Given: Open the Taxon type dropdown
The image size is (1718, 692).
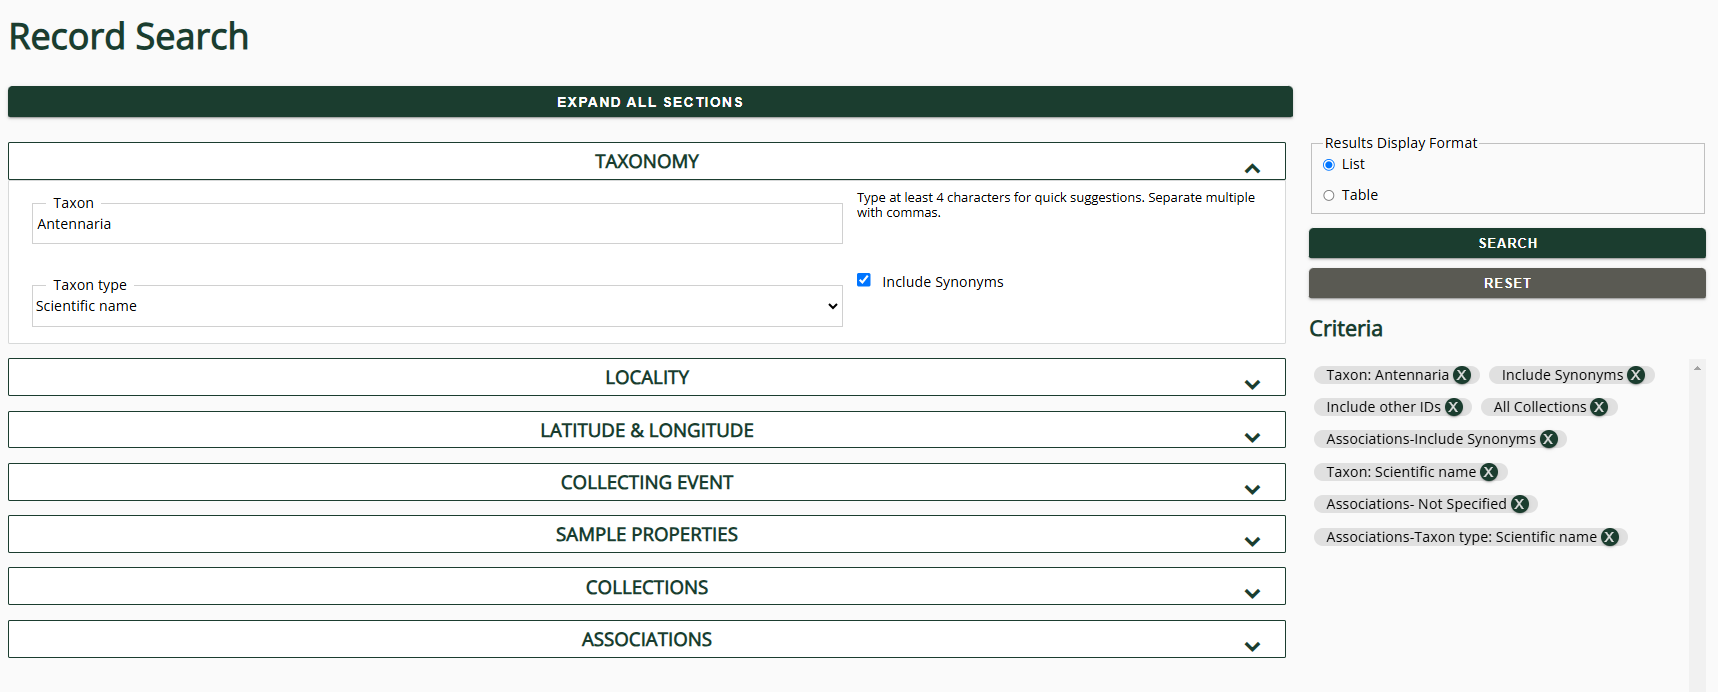Looking at the screenshot, I should coord(437,306).
